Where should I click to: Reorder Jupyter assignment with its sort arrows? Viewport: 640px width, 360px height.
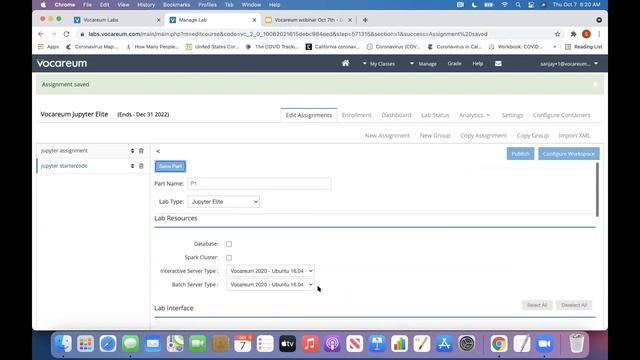click(x=132, y=151)
